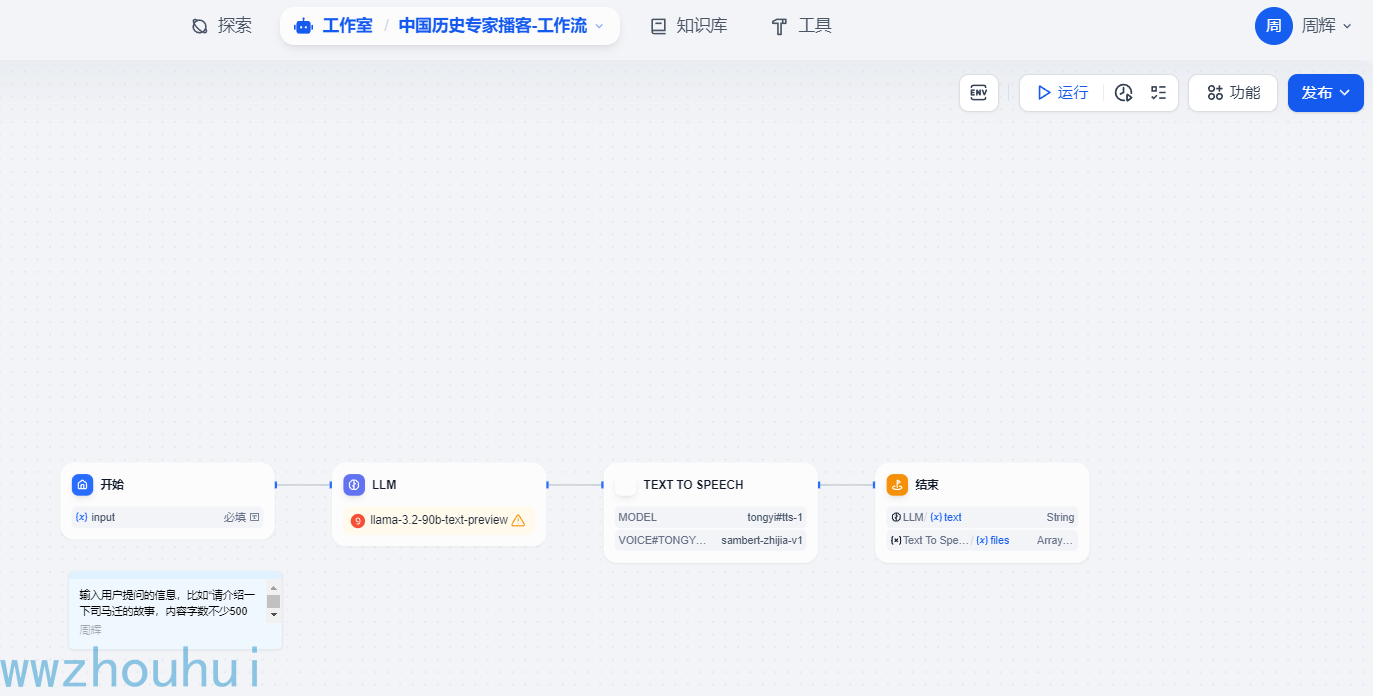1373x696 pixels.
Task: Open the 知识库 knowledge tab
Action: [x=689, y=26]
